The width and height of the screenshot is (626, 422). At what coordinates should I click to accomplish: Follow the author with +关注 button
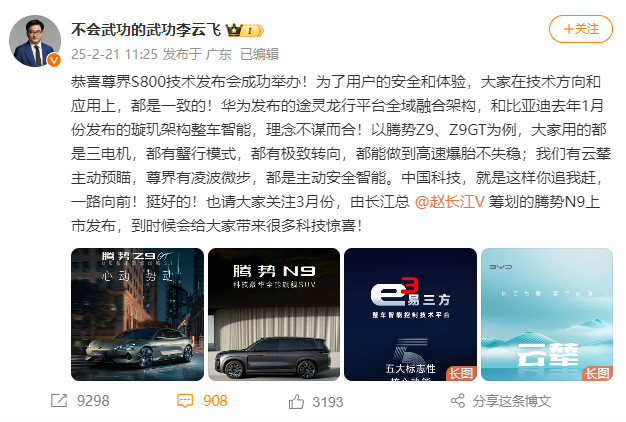point(581,29)
